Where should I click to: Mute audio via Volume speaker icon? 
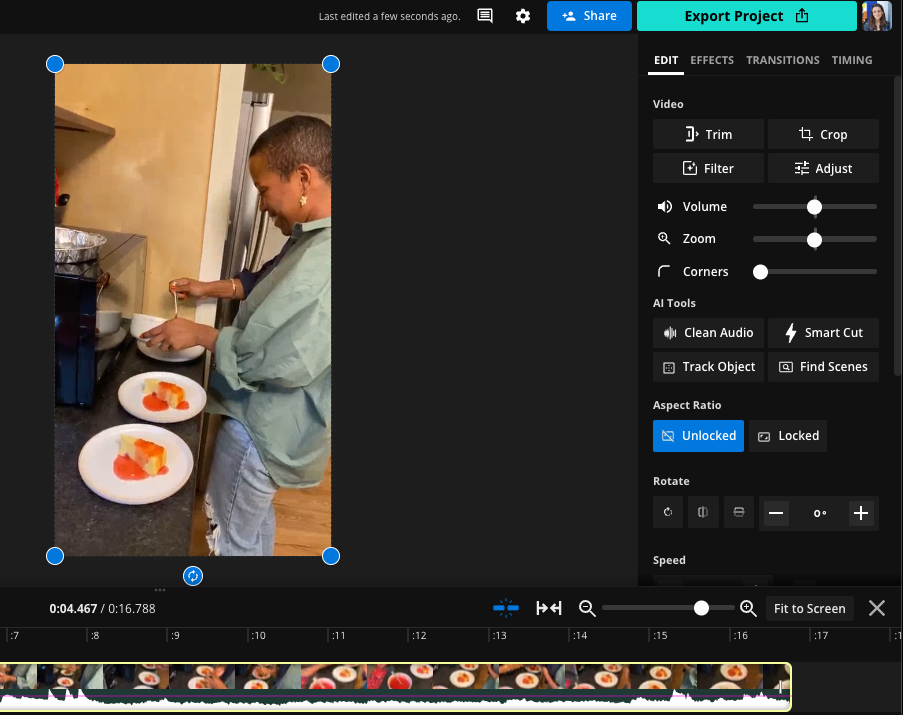(x=665, y=207)
